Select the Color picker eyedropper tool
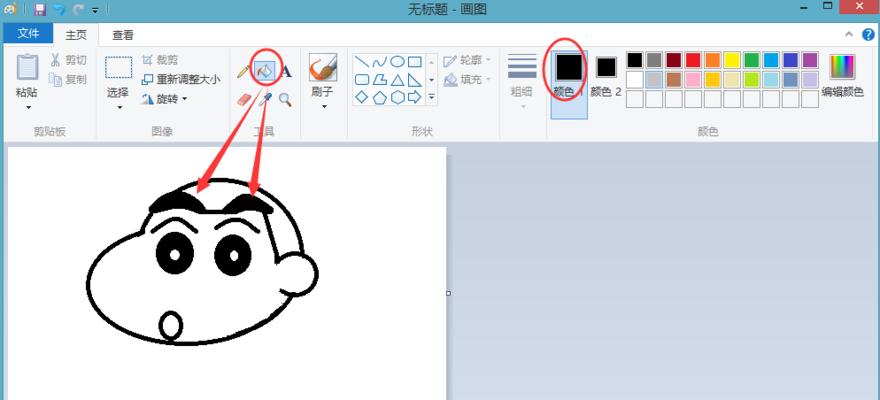This screenshot has width=880, height=400. [265, 100]
